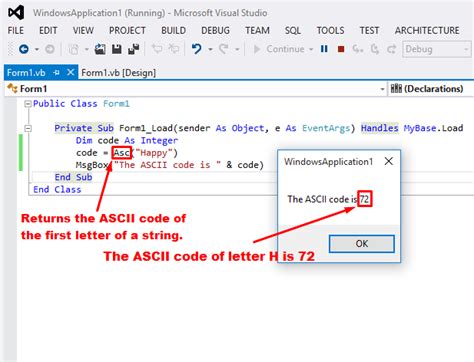This screenshot has width=474, height=362.
Task: Click the Save All icon
Action: [x=134, y=49]
